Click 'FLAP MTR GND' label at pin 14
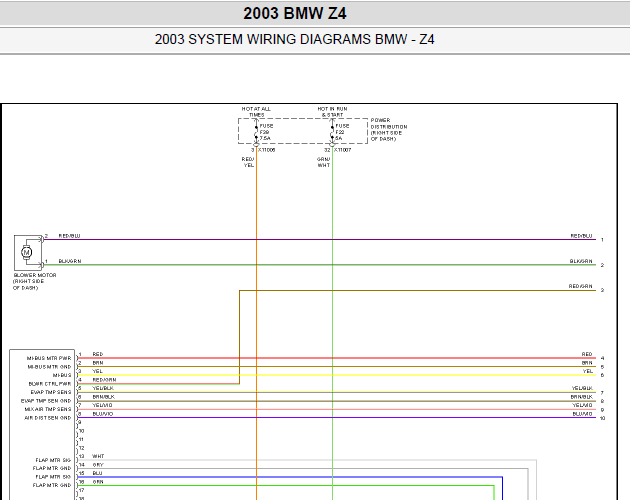The image size is (630, 500). pos(52,468)
